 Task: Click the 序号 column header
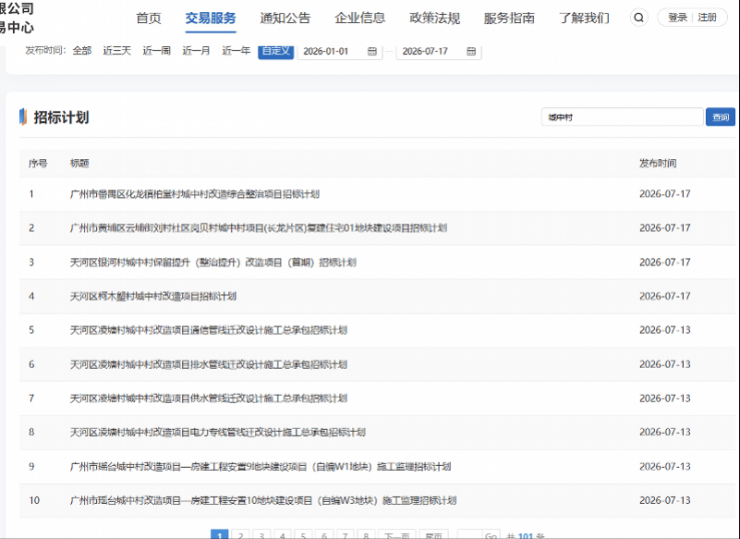coord(38,163)
